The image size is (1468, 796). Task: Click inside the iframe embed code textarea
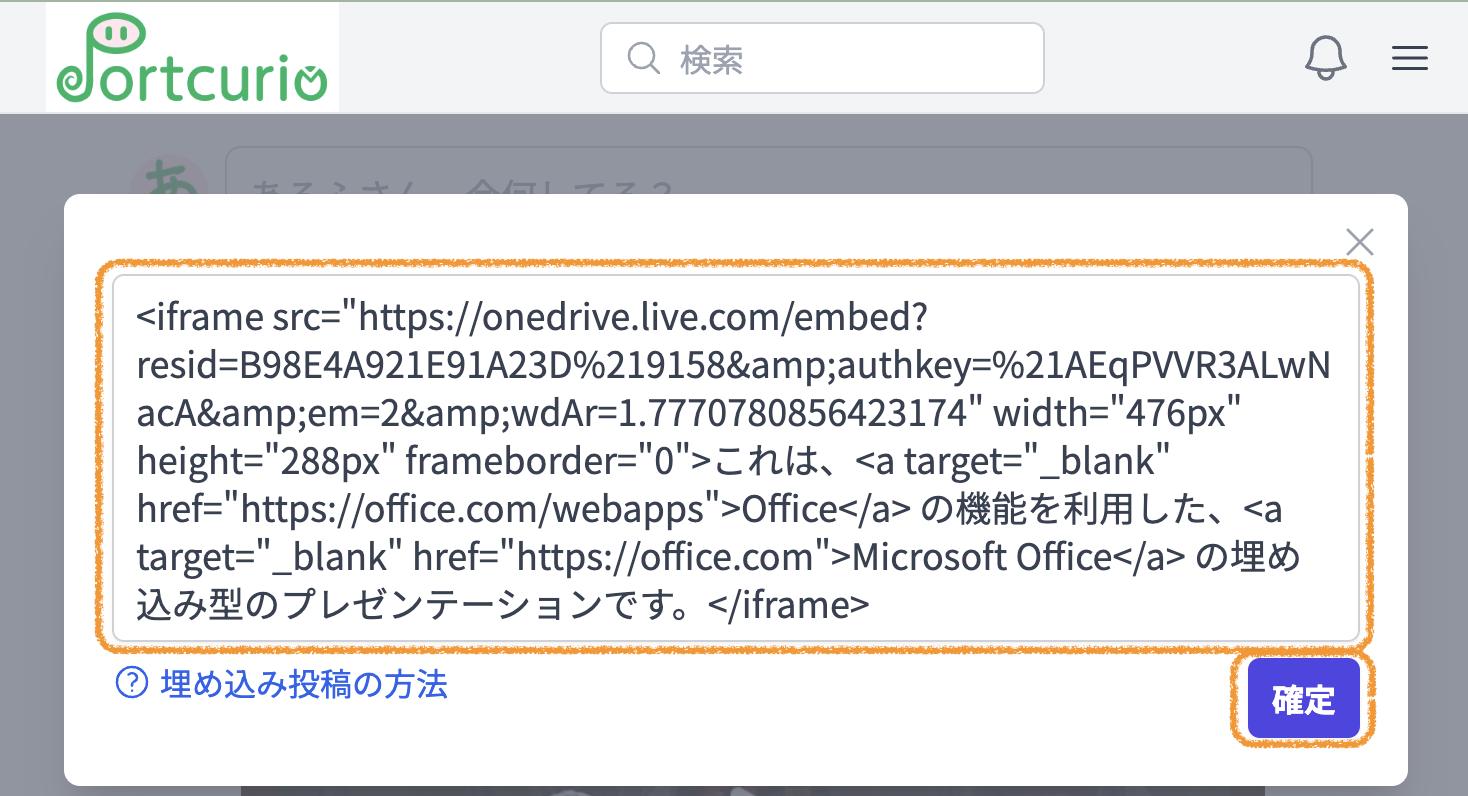(x=736, y=458)
